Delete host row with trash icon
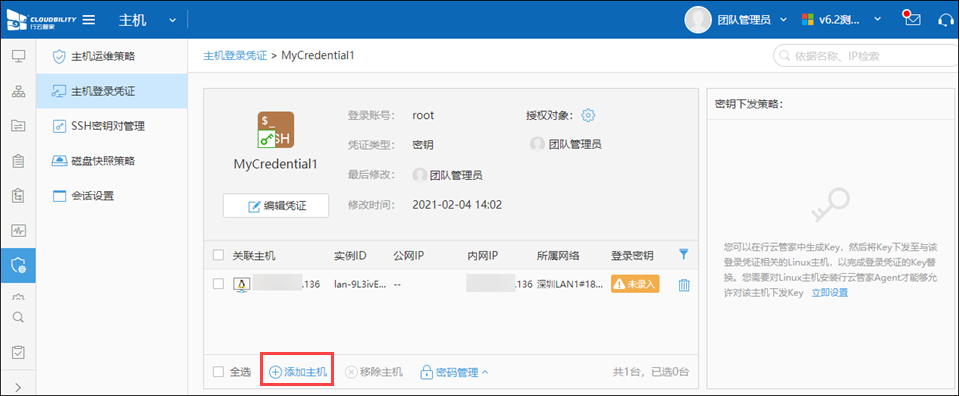 click(x=684, y=285)
